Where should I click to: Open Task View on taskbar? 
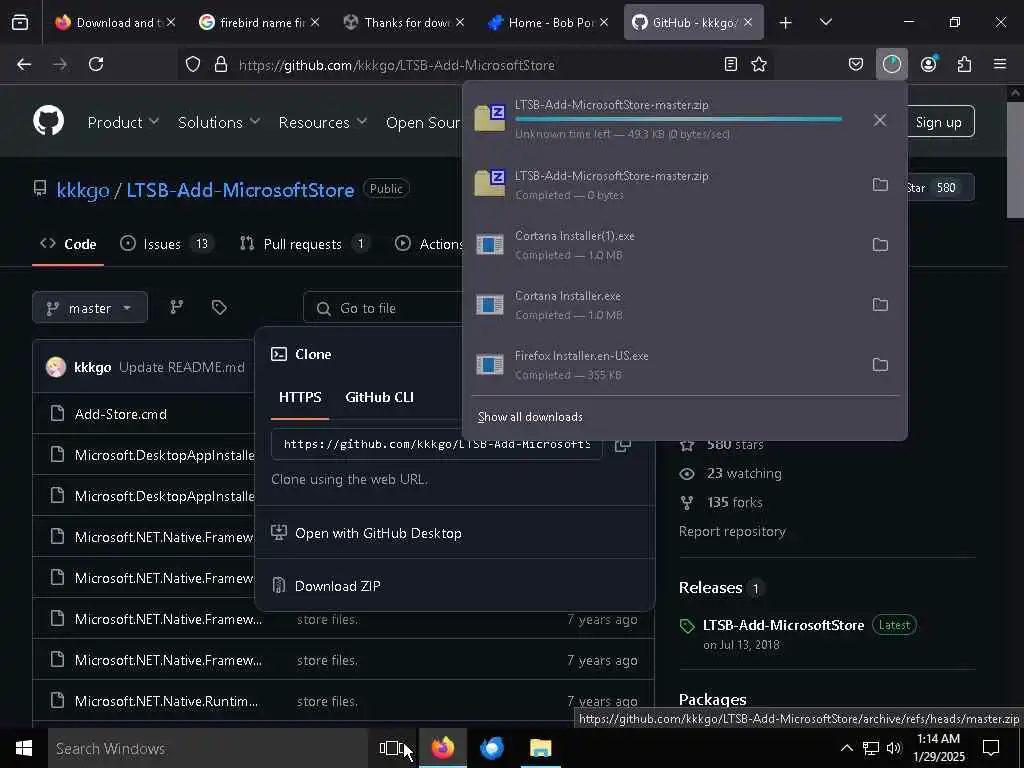pos(391,748)
